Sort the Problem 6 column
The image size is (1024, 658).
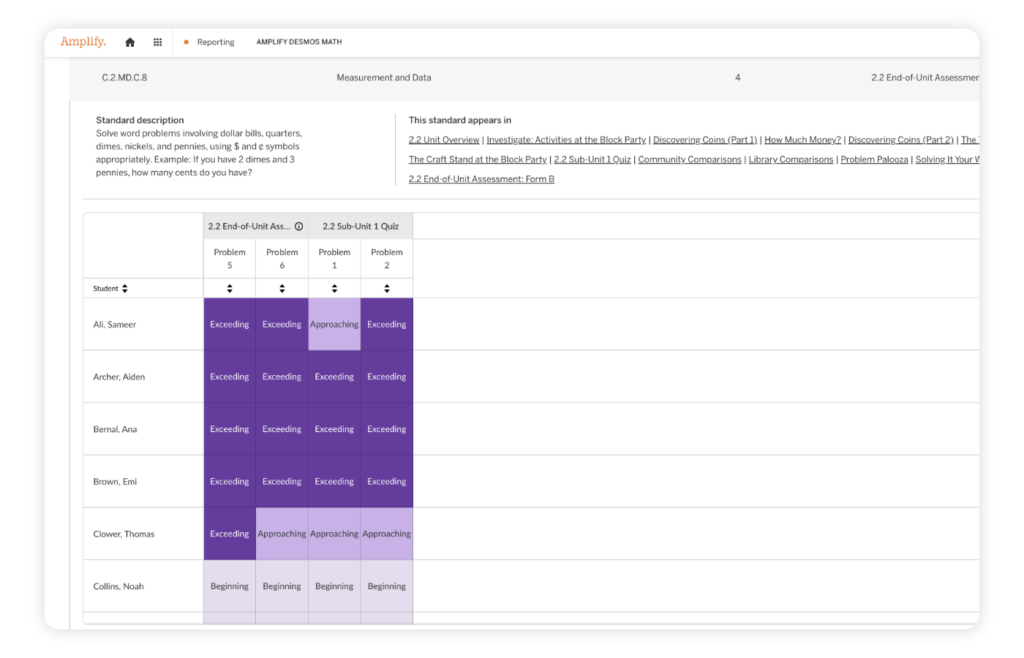282,288
